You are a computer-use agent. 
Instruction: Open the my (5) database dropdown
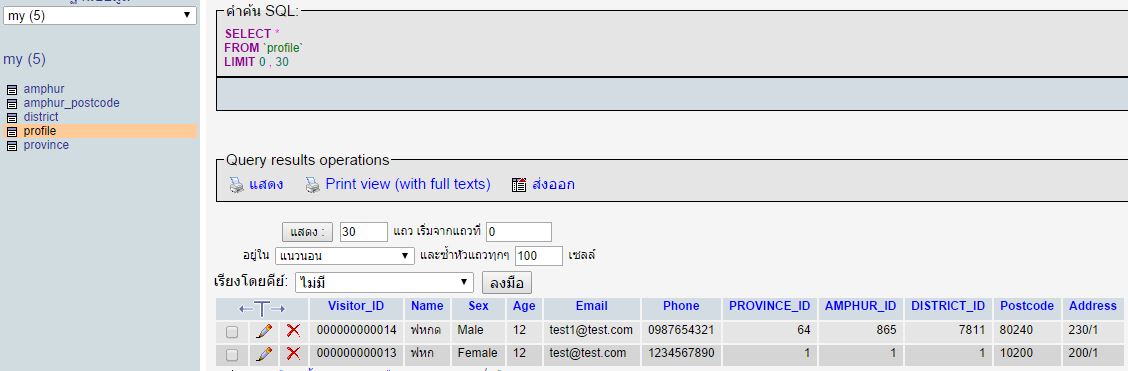click(x=100, y=15)
